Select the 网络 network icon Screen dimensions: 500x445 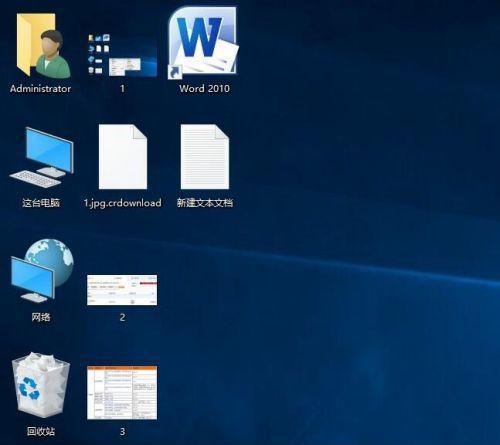(x=42, y=270)
